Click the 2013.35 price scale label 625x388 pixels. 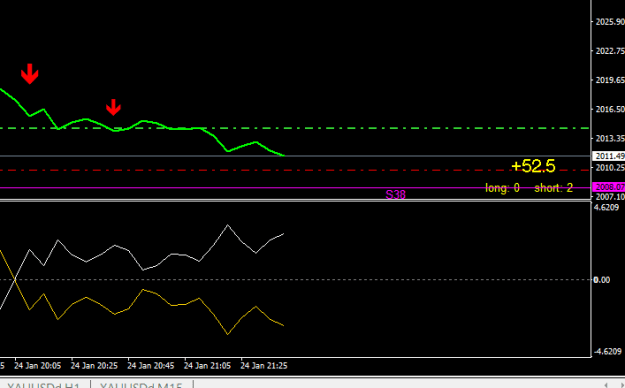tap(610, 138)
